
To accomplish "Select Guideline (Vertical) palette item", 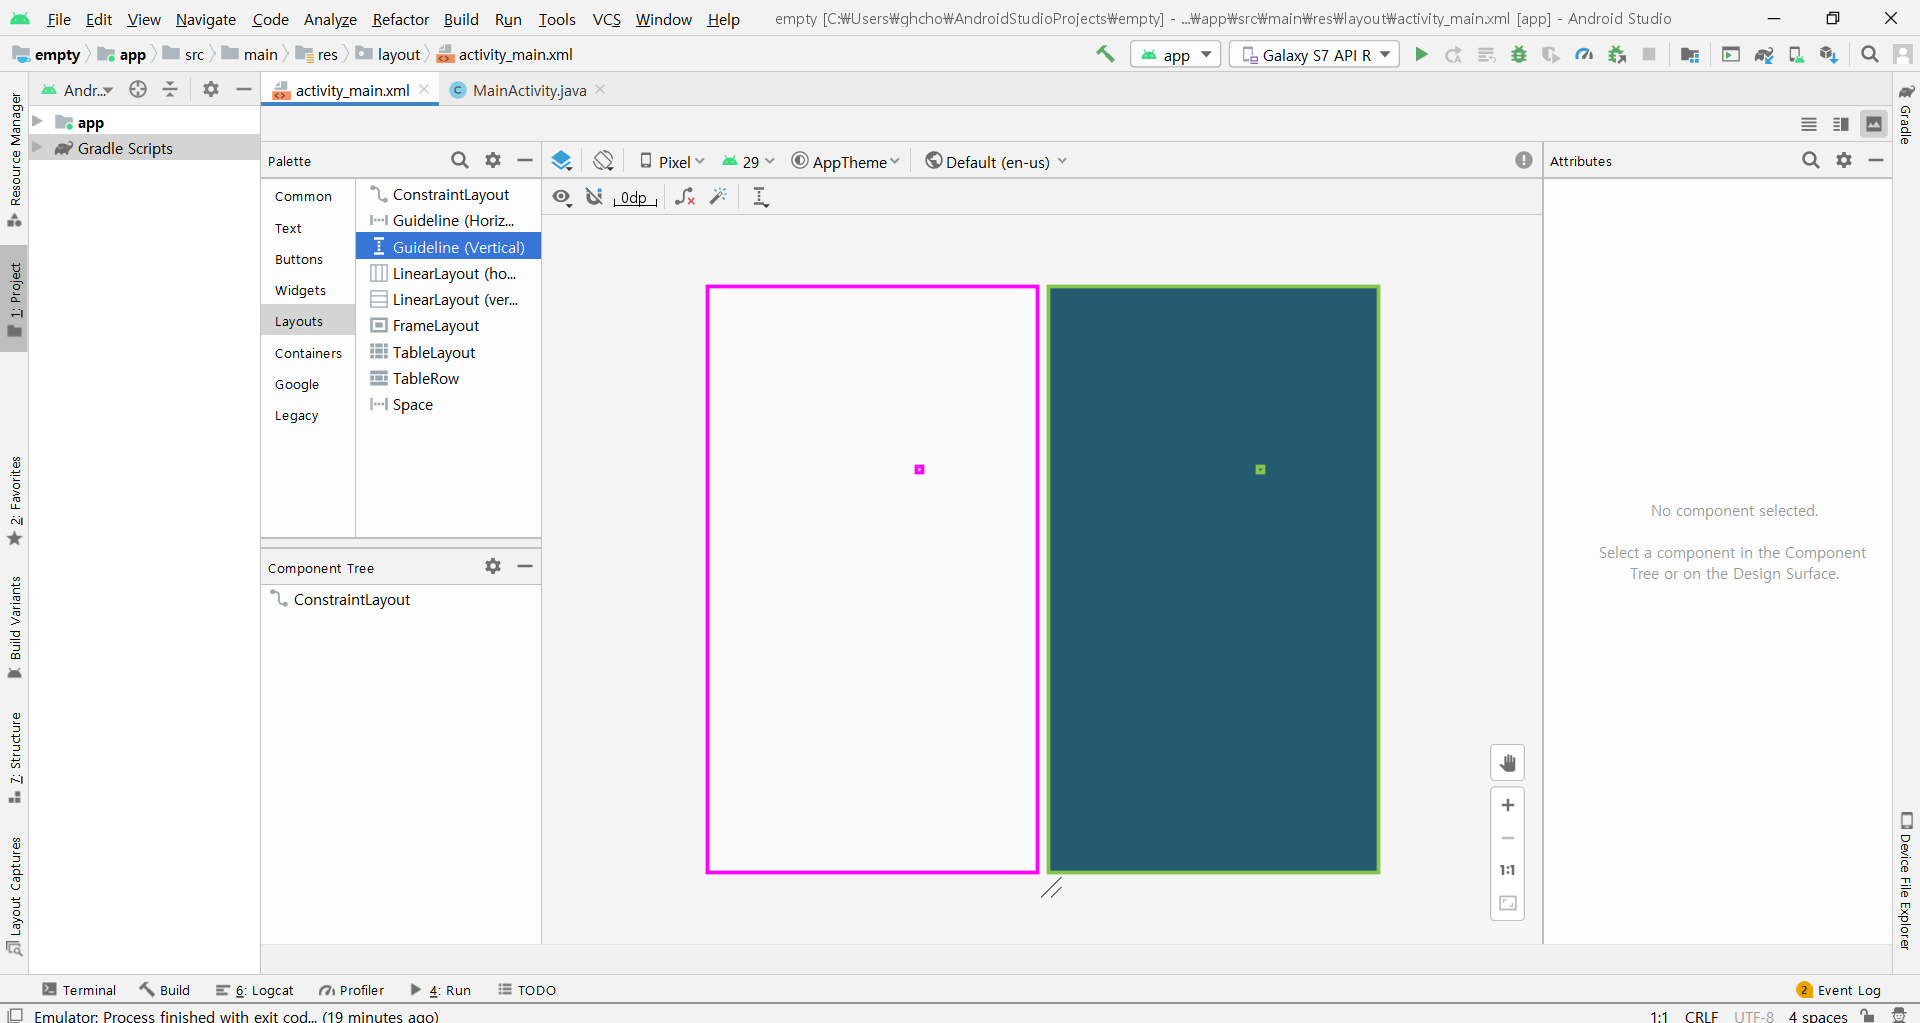I will click(x=448, y=246).
